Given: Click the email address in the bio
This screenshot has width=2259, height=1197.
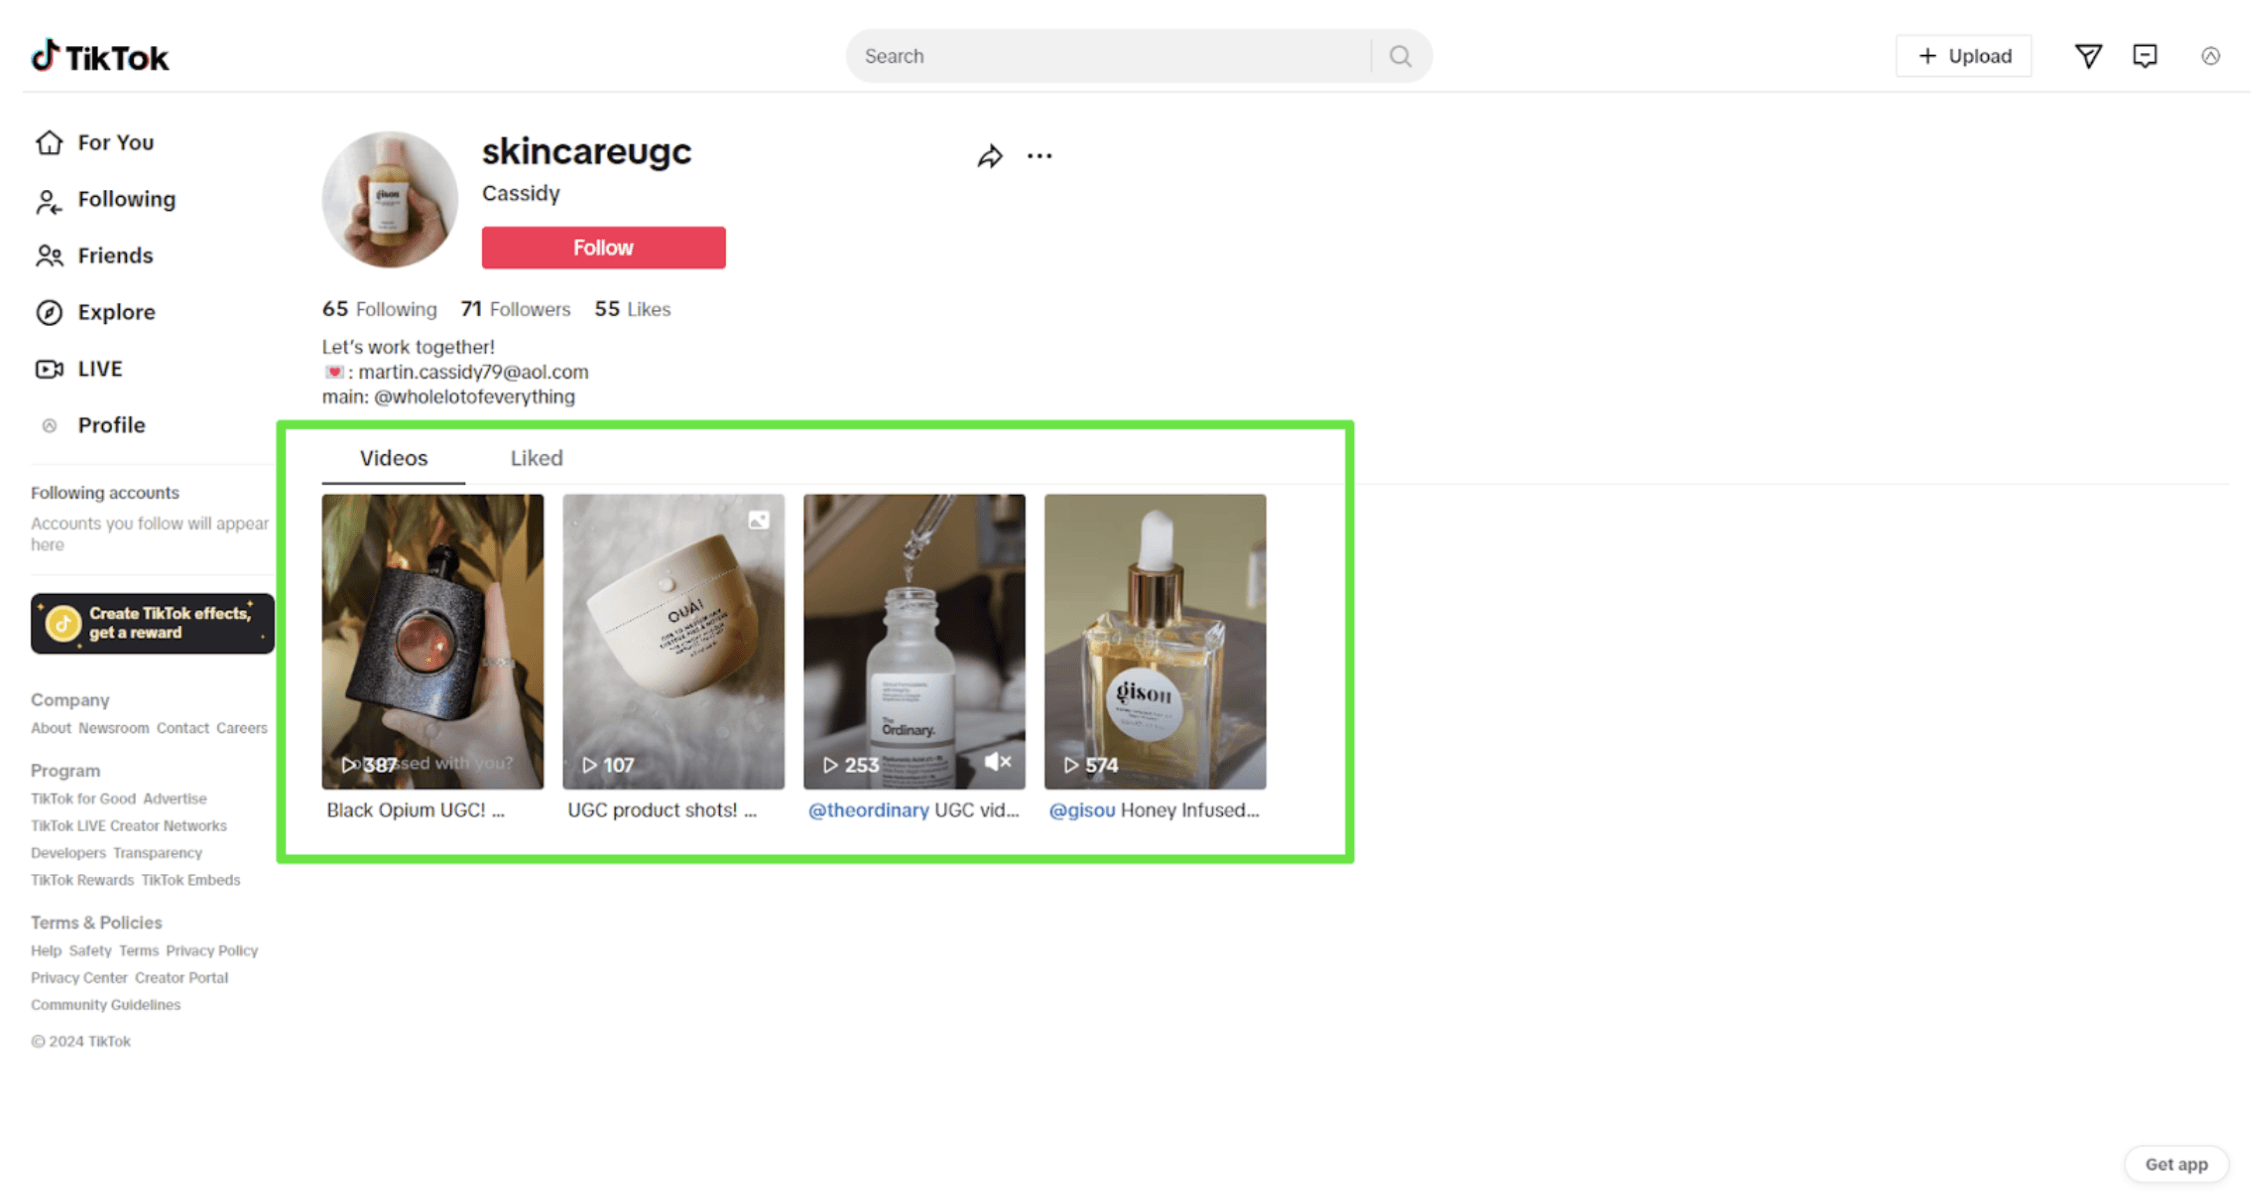Looking at the screenshot, I should pos(474,372).
